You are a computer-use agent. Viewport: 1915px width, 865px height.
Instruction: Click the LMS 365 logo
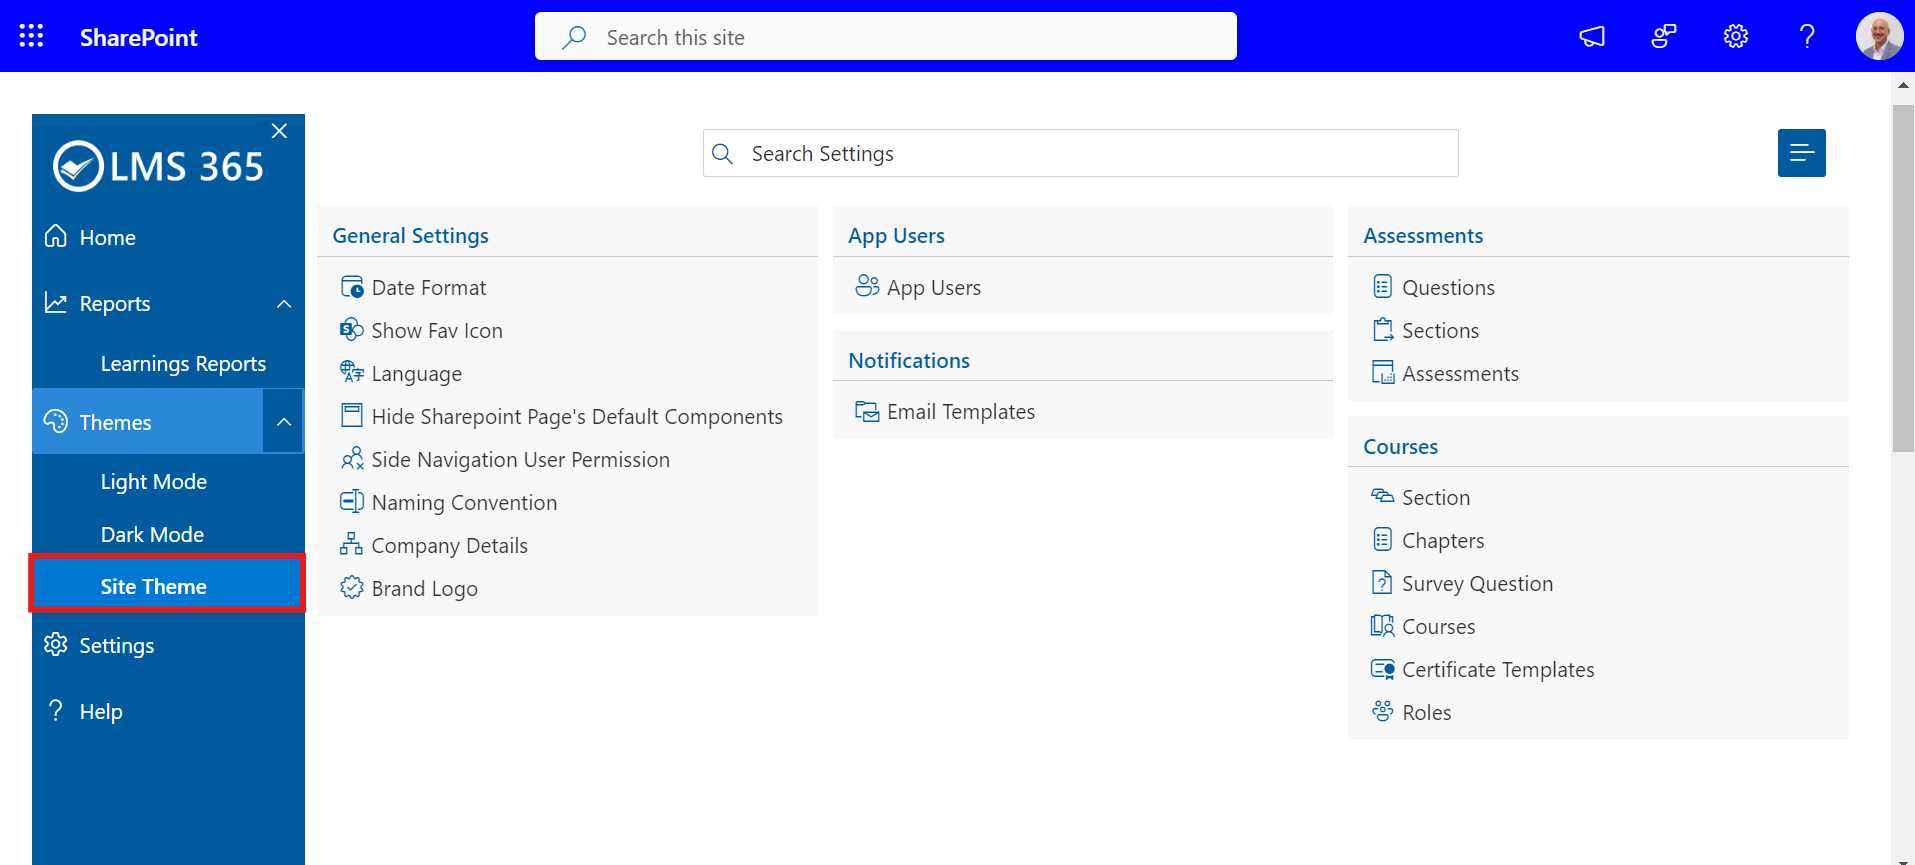click(158, 166)
